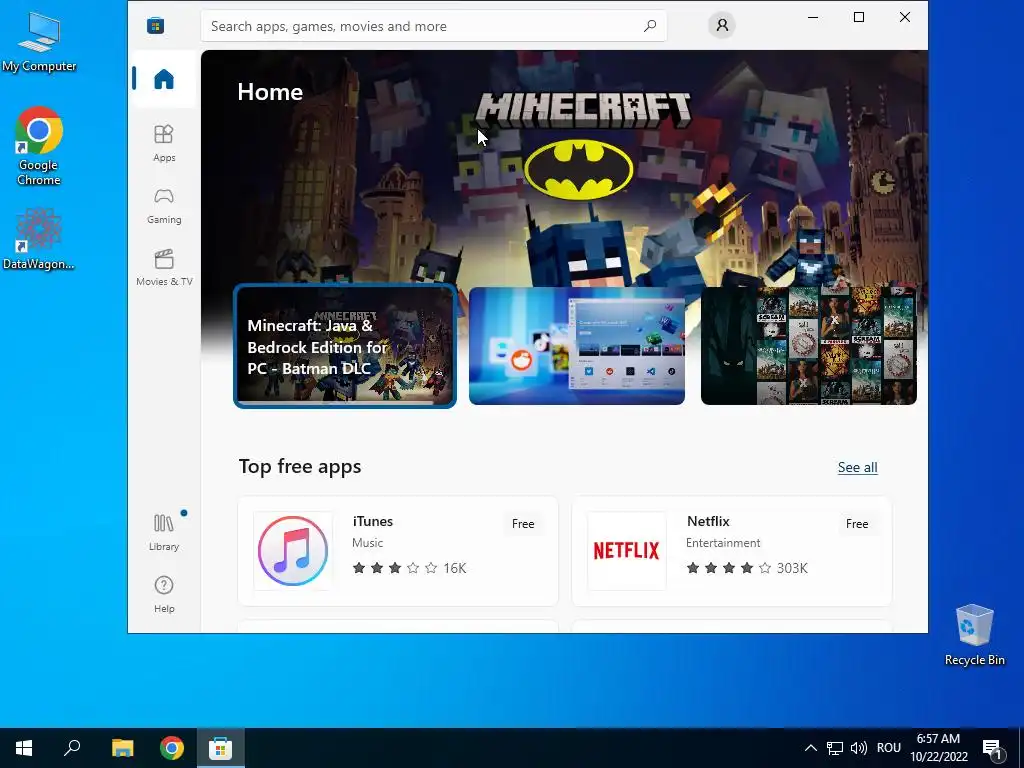The width and height of the screenshot is (1024, 768).
Task: Click the search magnifier icon
Action: pos(649,26)
